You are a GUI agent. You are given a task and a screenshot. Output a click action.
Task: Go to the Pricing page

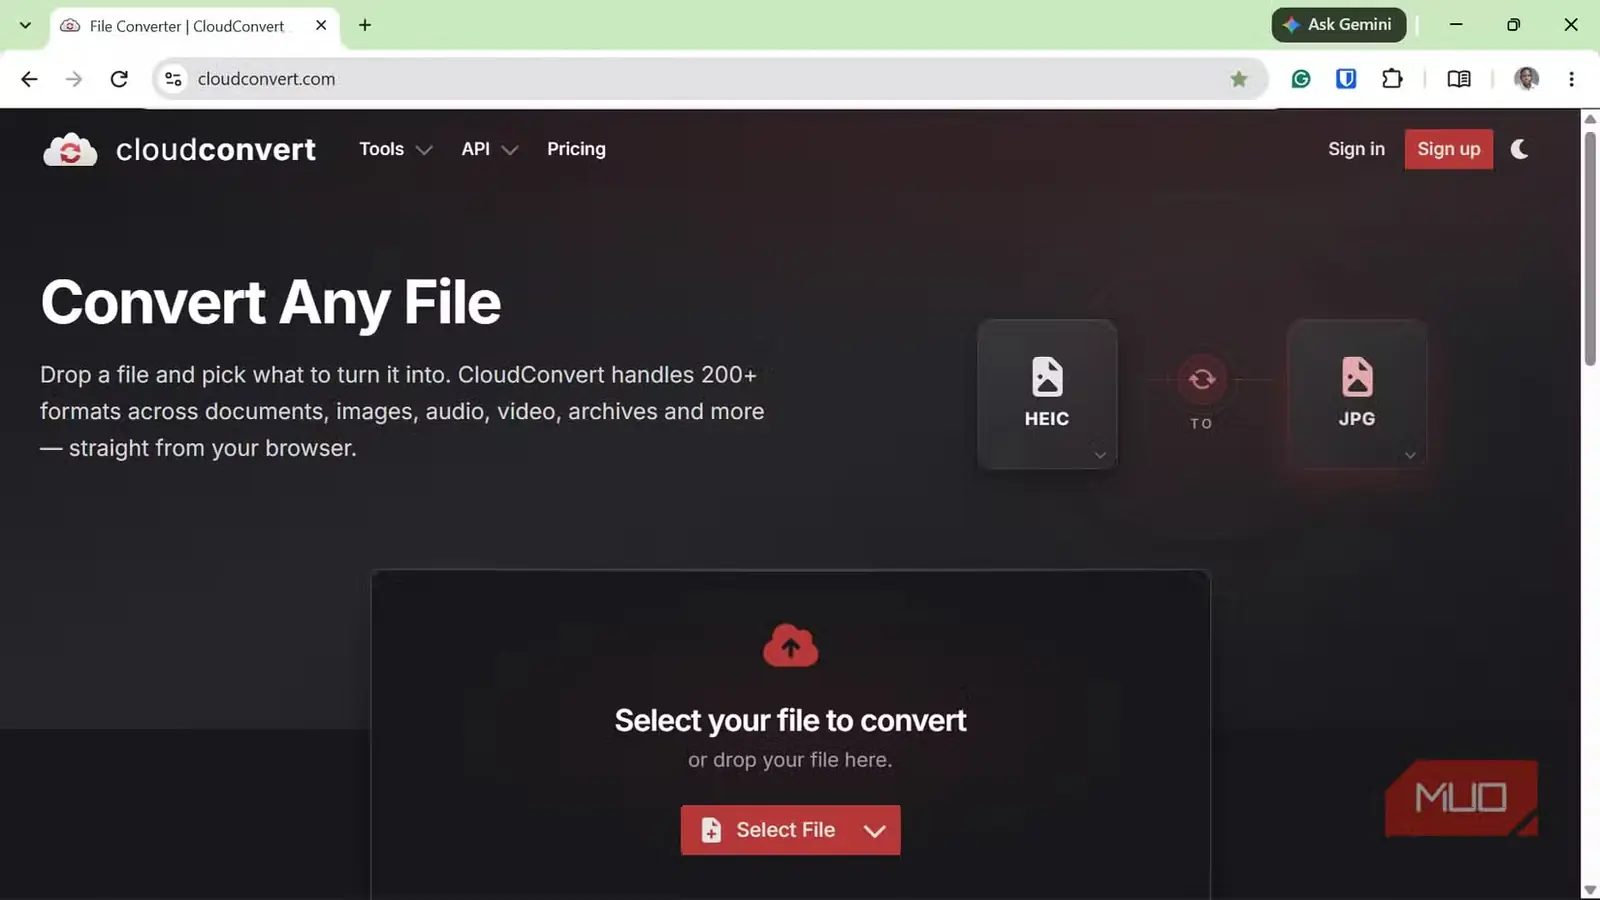coord(576,149)
